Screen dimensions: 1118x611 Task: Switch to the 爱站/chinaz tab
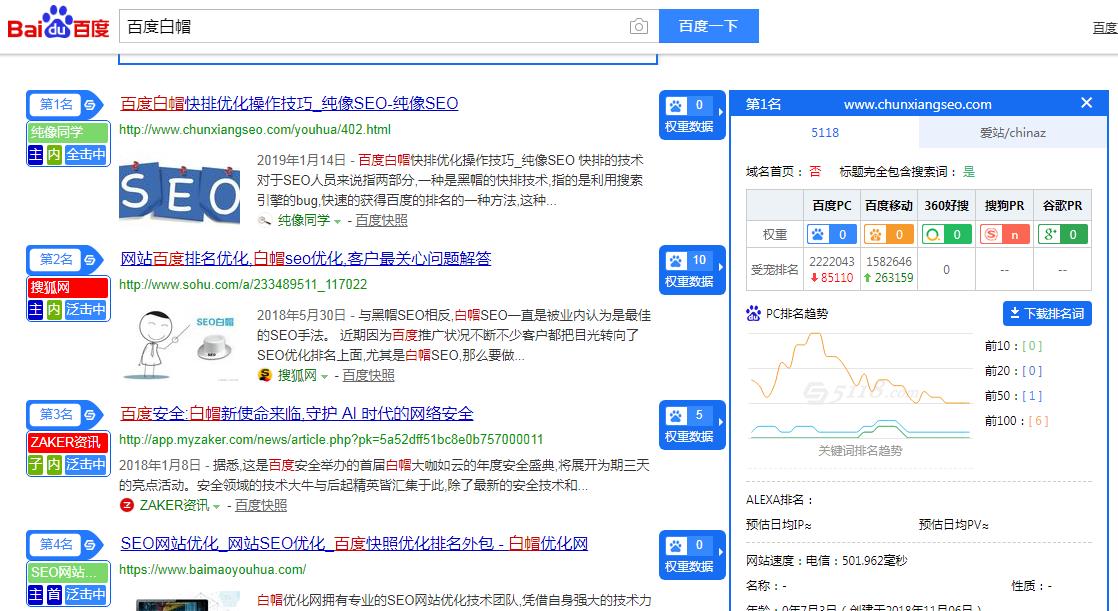pos(1012,133)
